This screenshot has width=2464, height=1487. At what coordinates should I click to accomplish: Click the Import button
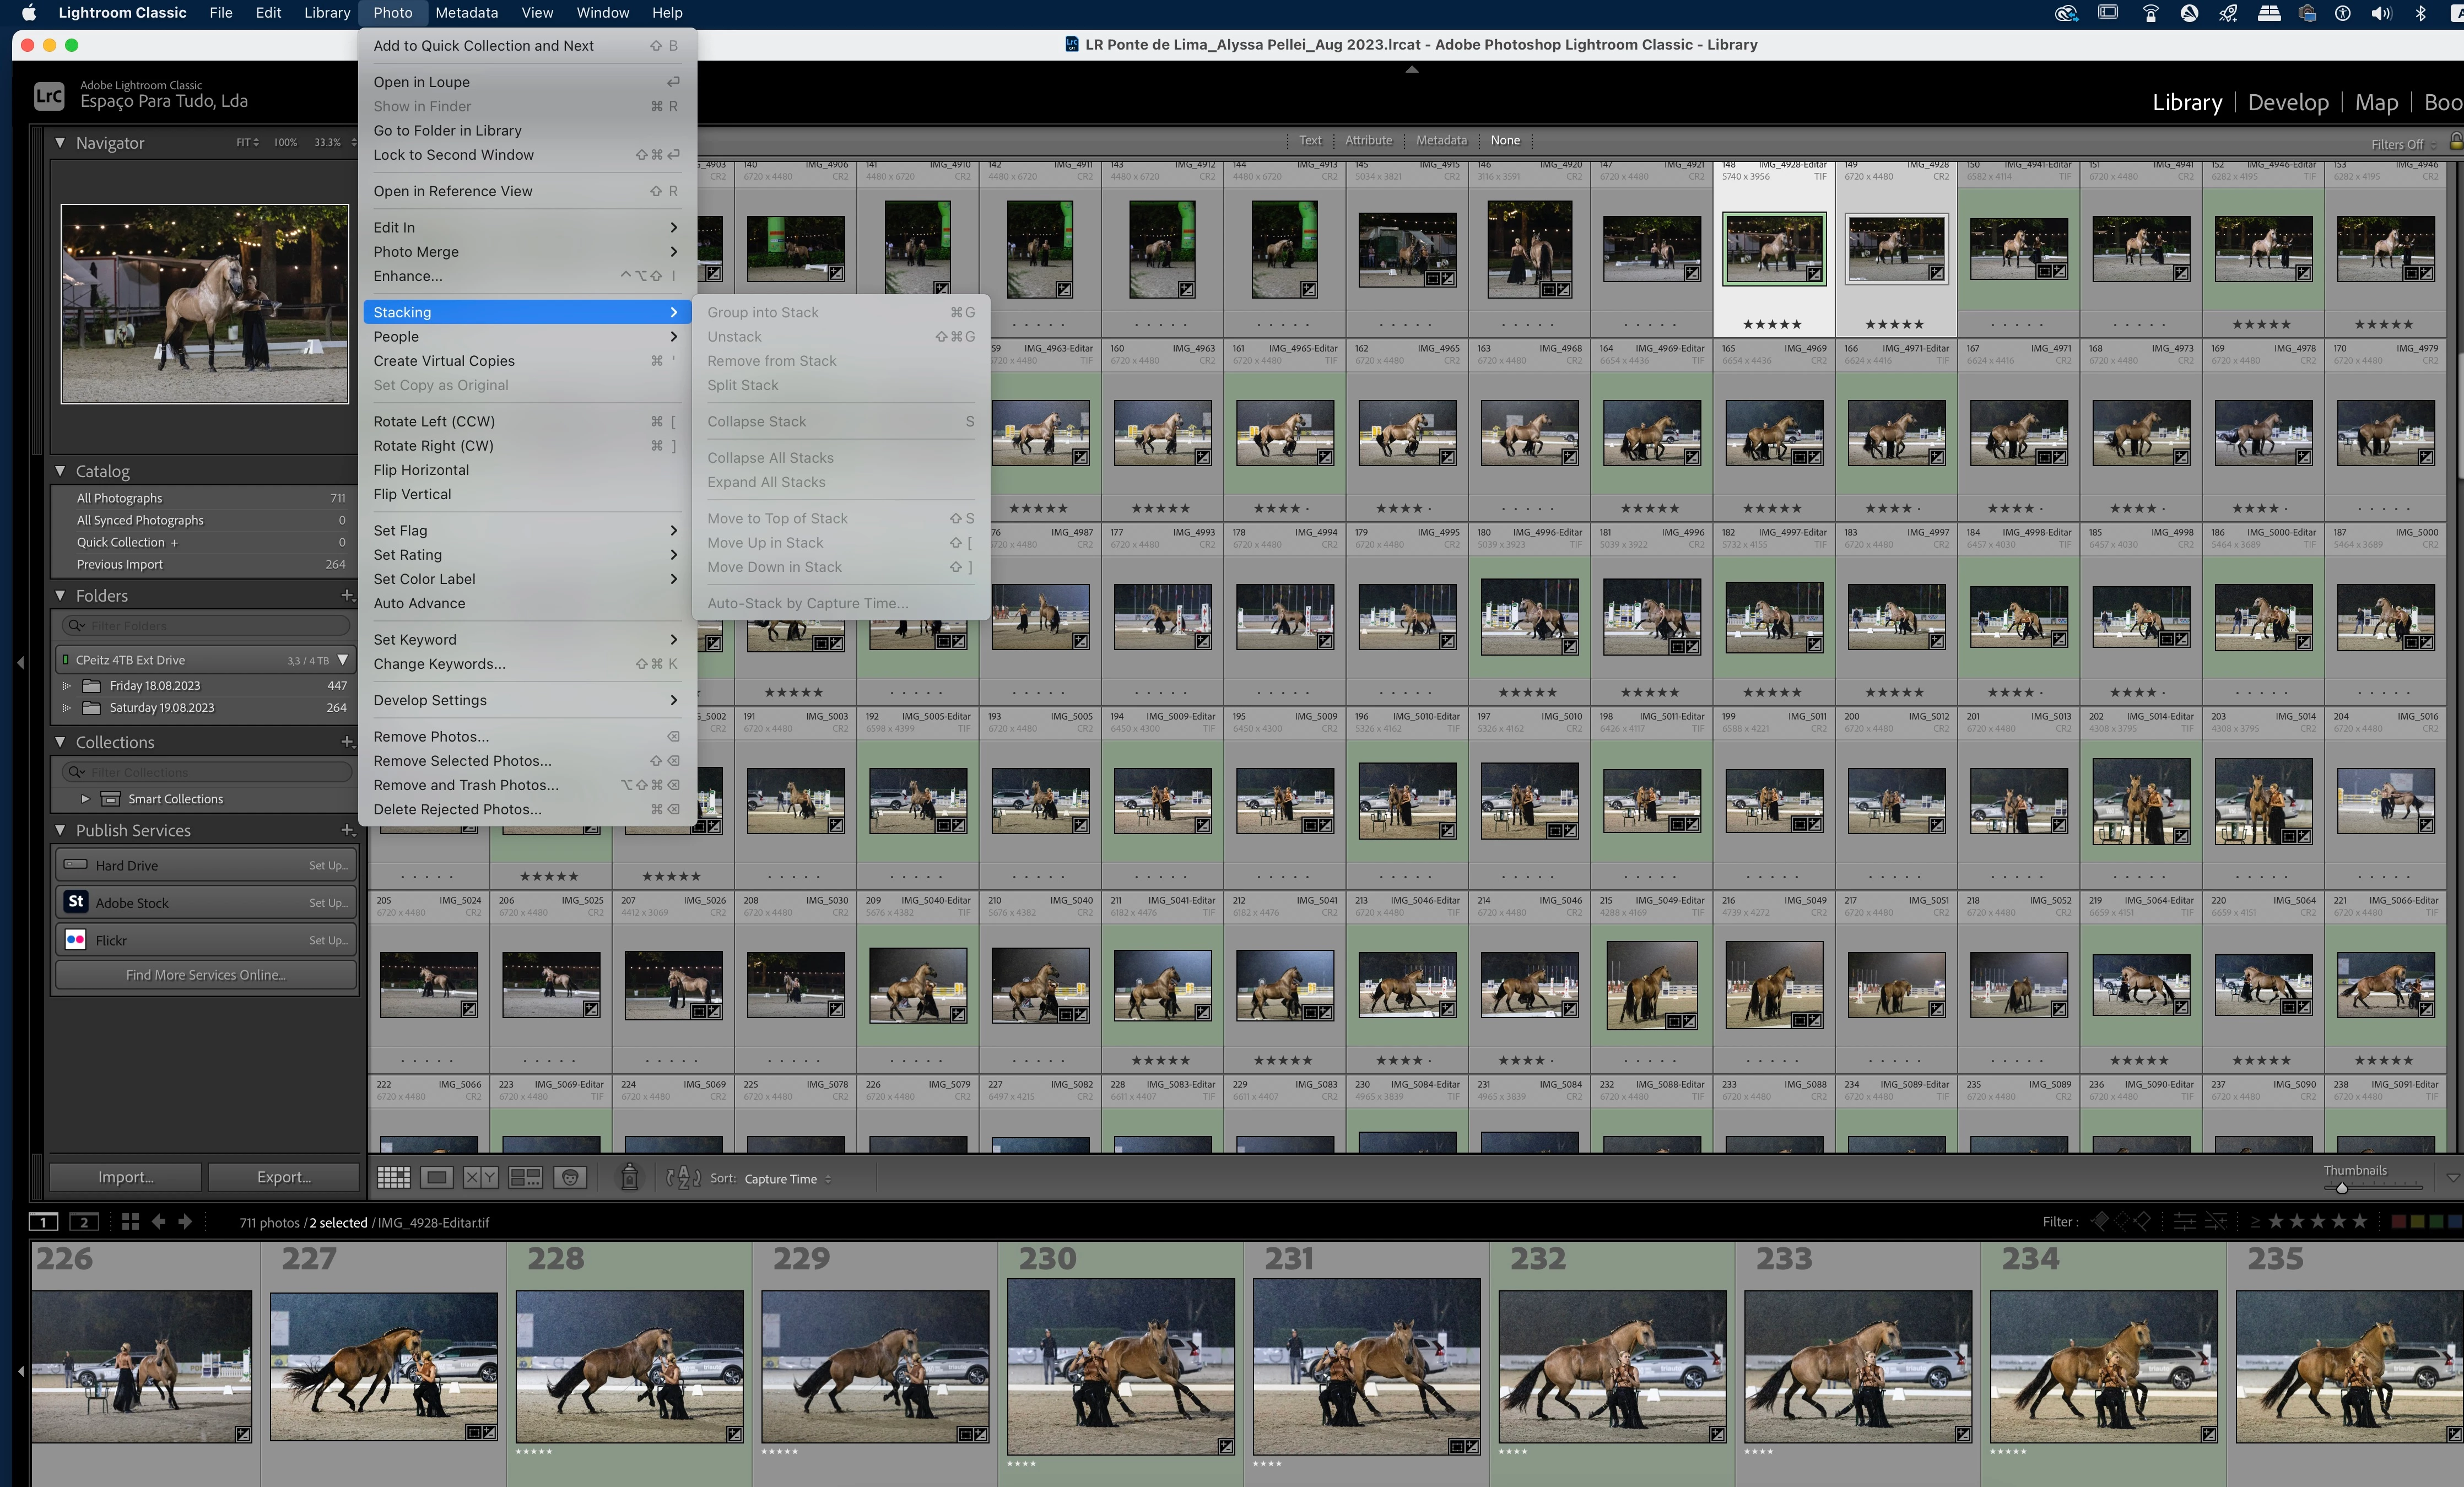[126, 1177]
